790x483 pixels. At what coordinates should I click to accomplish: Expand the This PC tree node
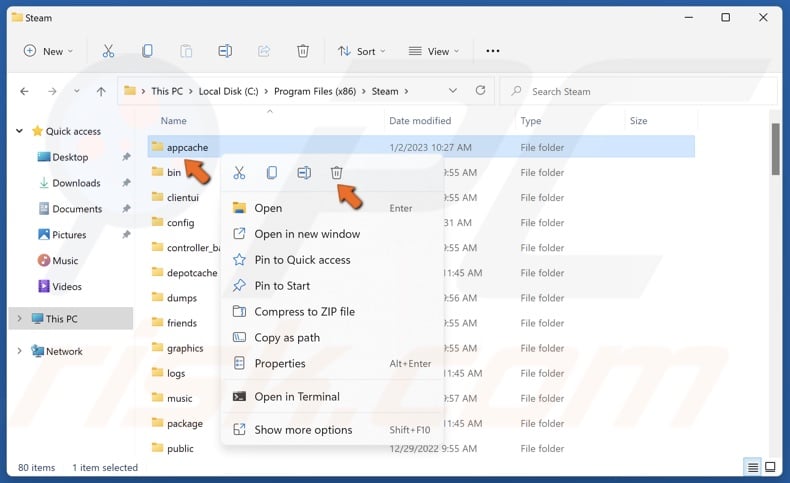tap(19, 318)
